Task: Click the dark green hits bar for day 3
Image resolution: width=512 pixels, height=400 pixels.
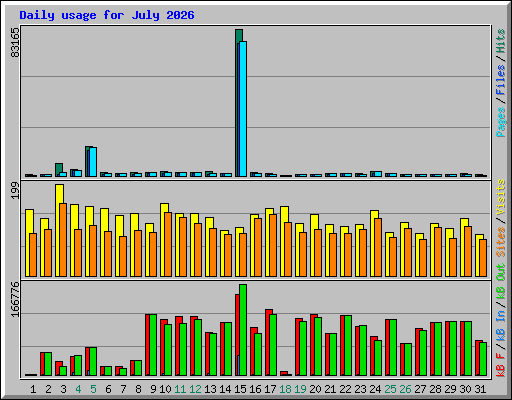Action: [x=59, y=169]
